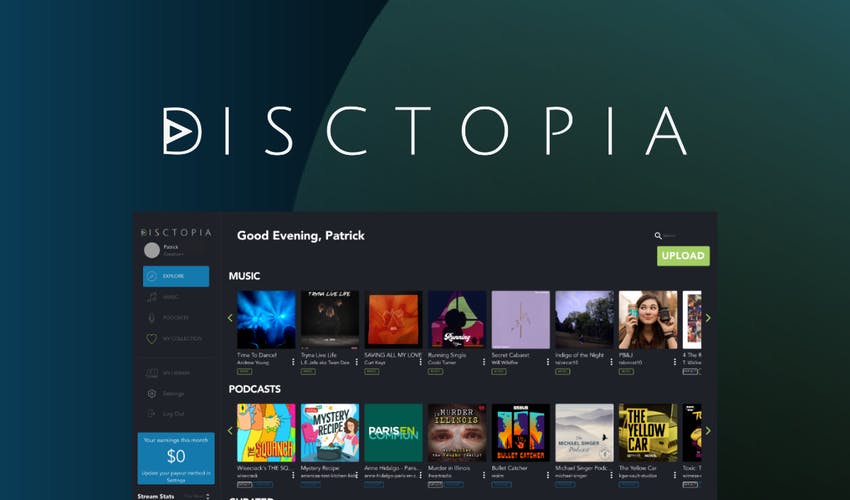Click Time To Dance song title

256,355
